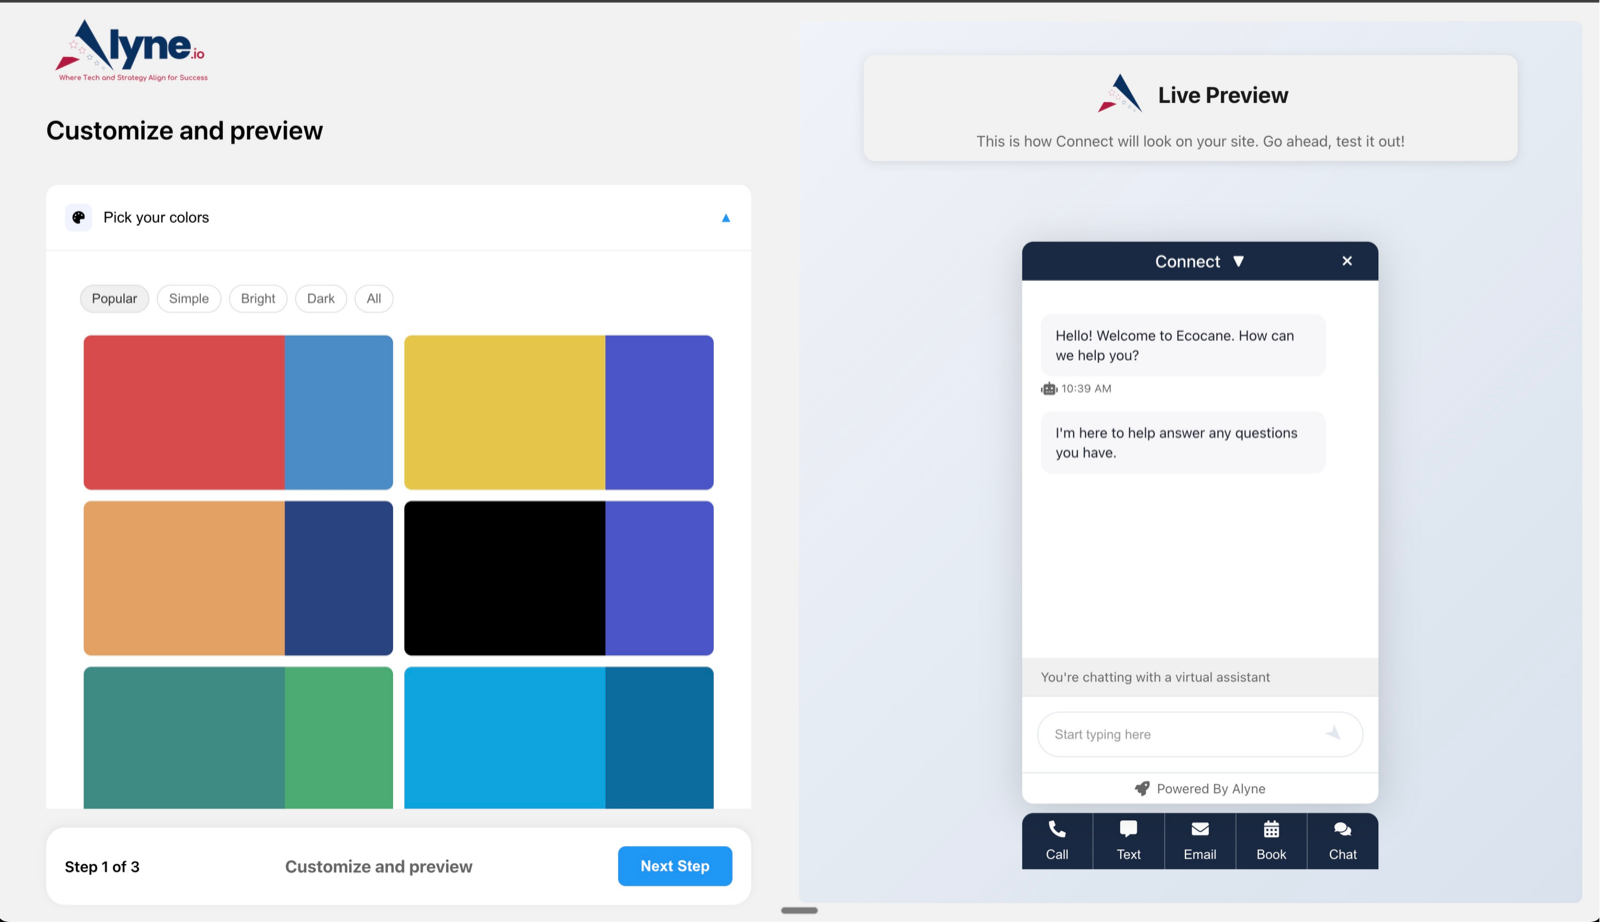1600x922 pixels.
Task: Open the Text option in widget
Action: click(x=1129, y=841)
